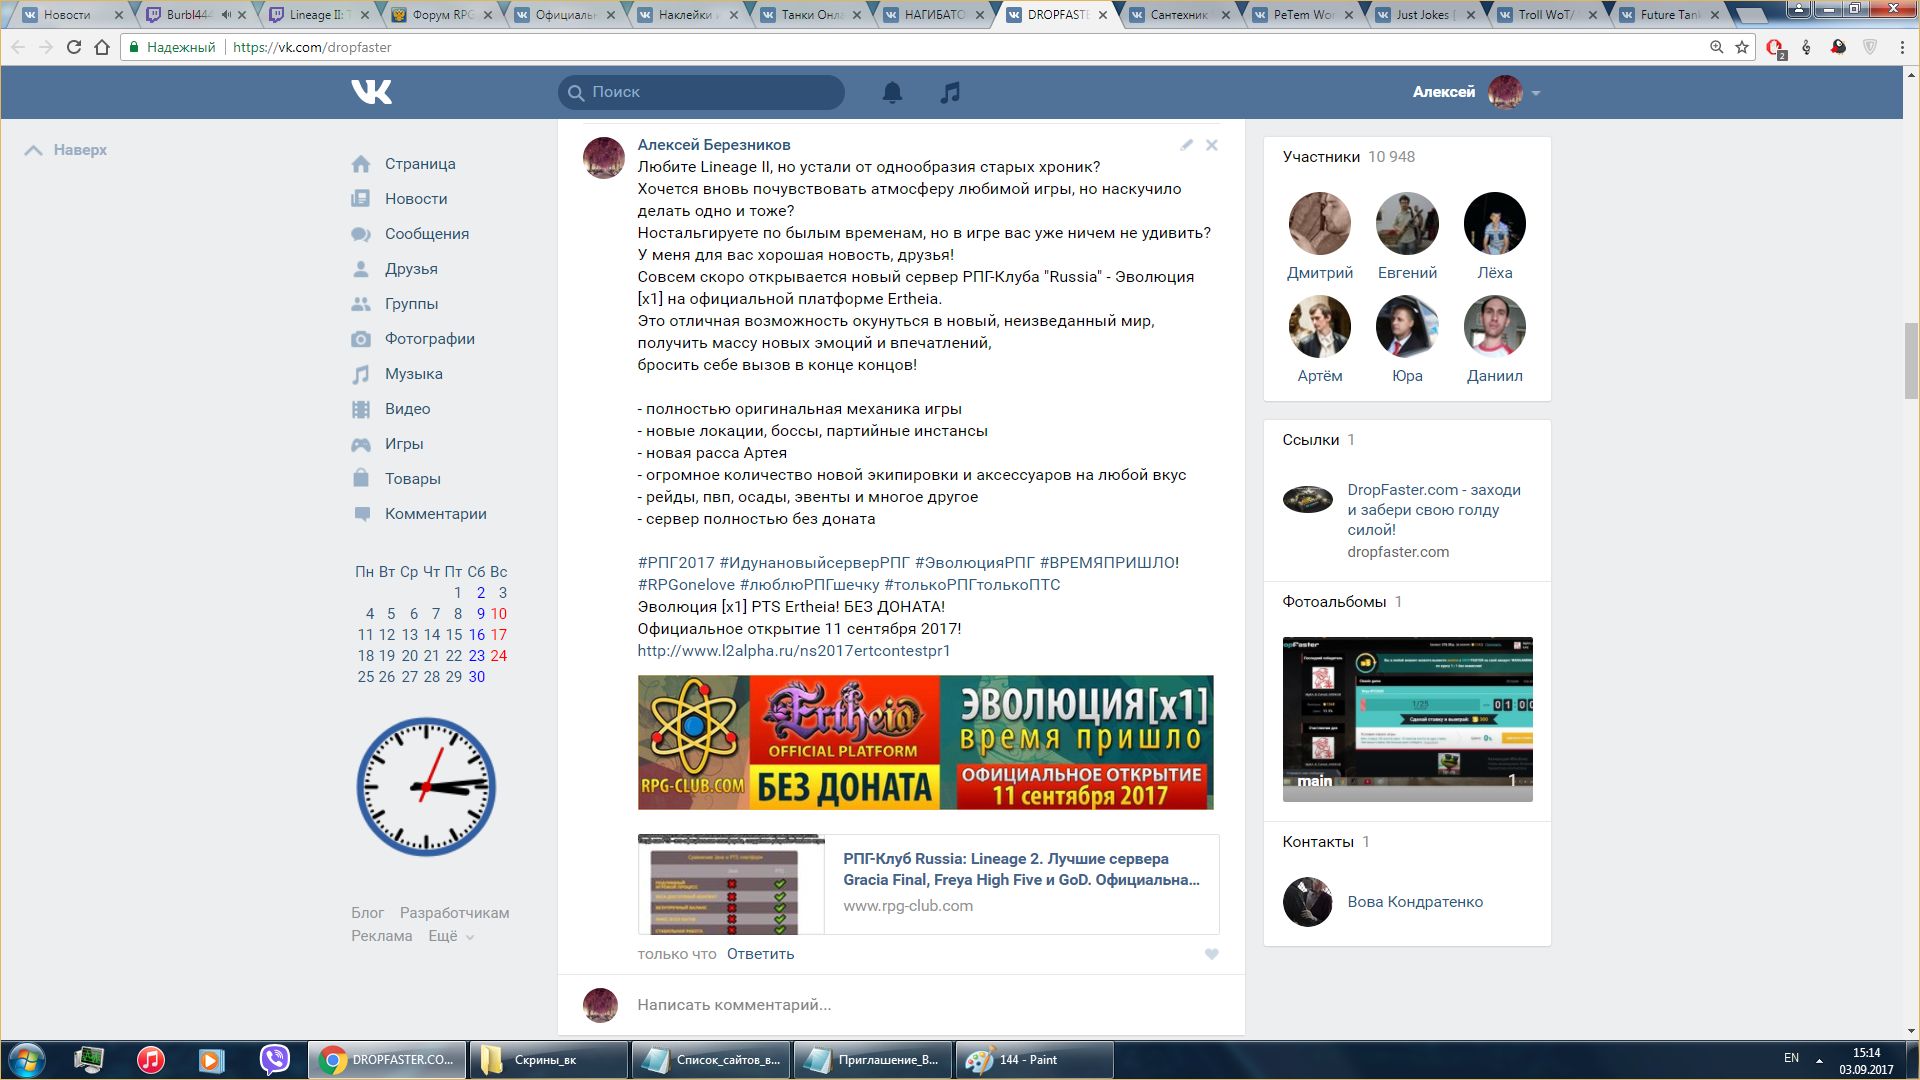This screenshot has width=1920, height=1080.
Task: Edit the comment with pencil icon
Action: click(1186, 145)
